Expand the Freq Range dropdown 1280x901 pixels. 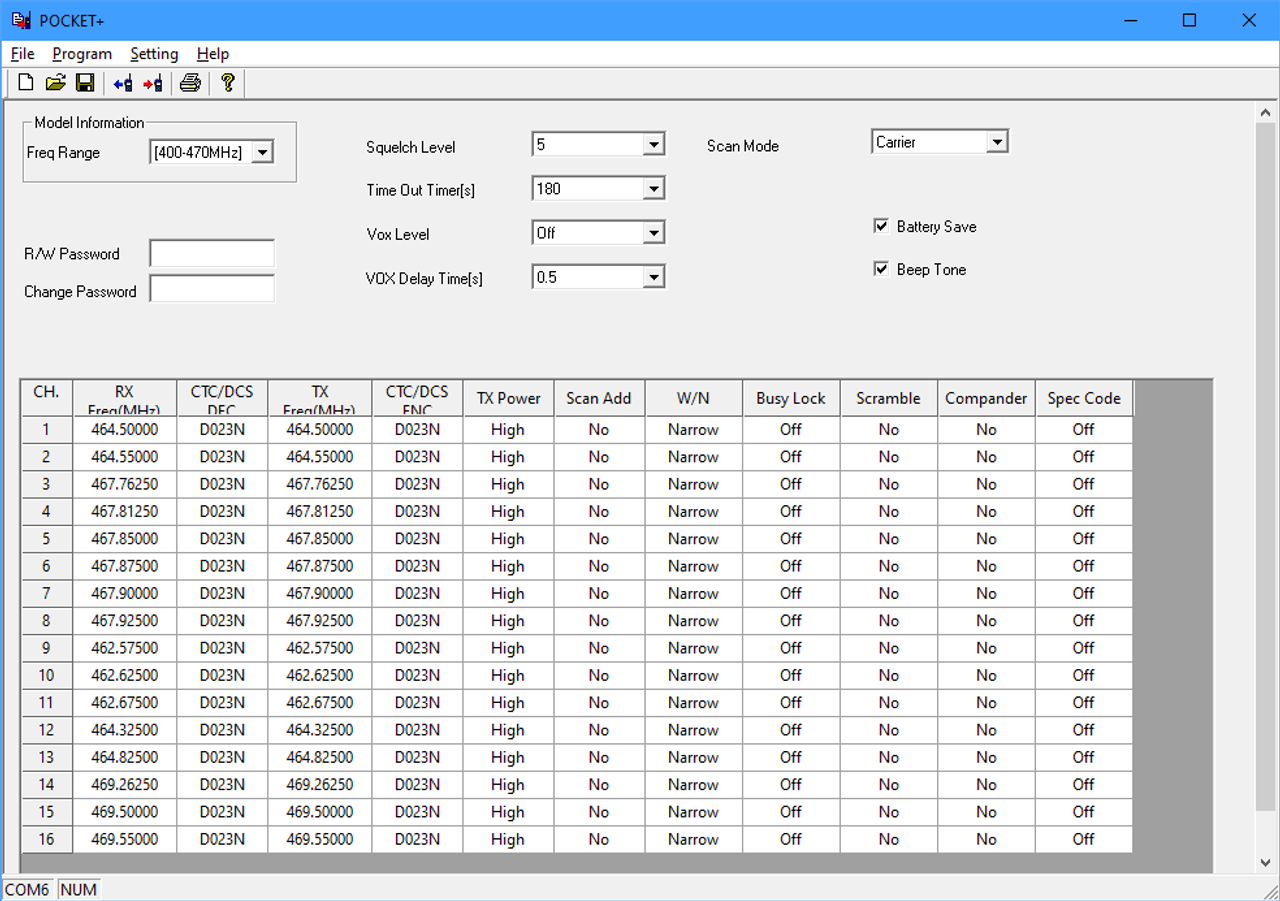coord(261,153)
